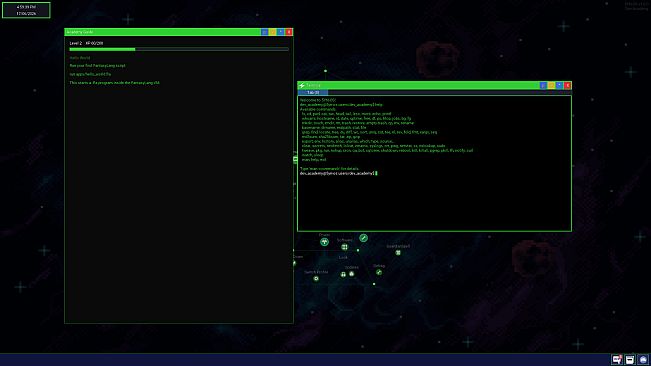Click the clock and date widget
This screenshot has height=366, width=651.
26,10
